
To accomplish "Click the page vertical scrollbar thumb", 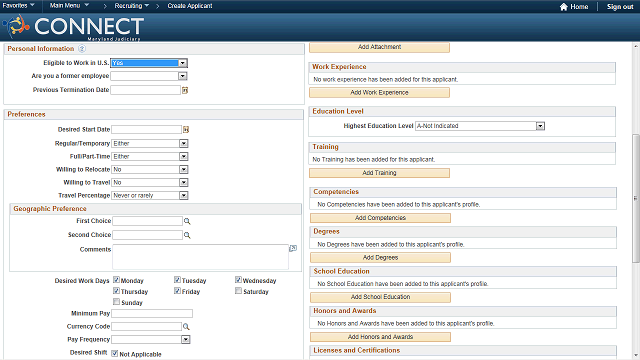I will tap(636, 198).
